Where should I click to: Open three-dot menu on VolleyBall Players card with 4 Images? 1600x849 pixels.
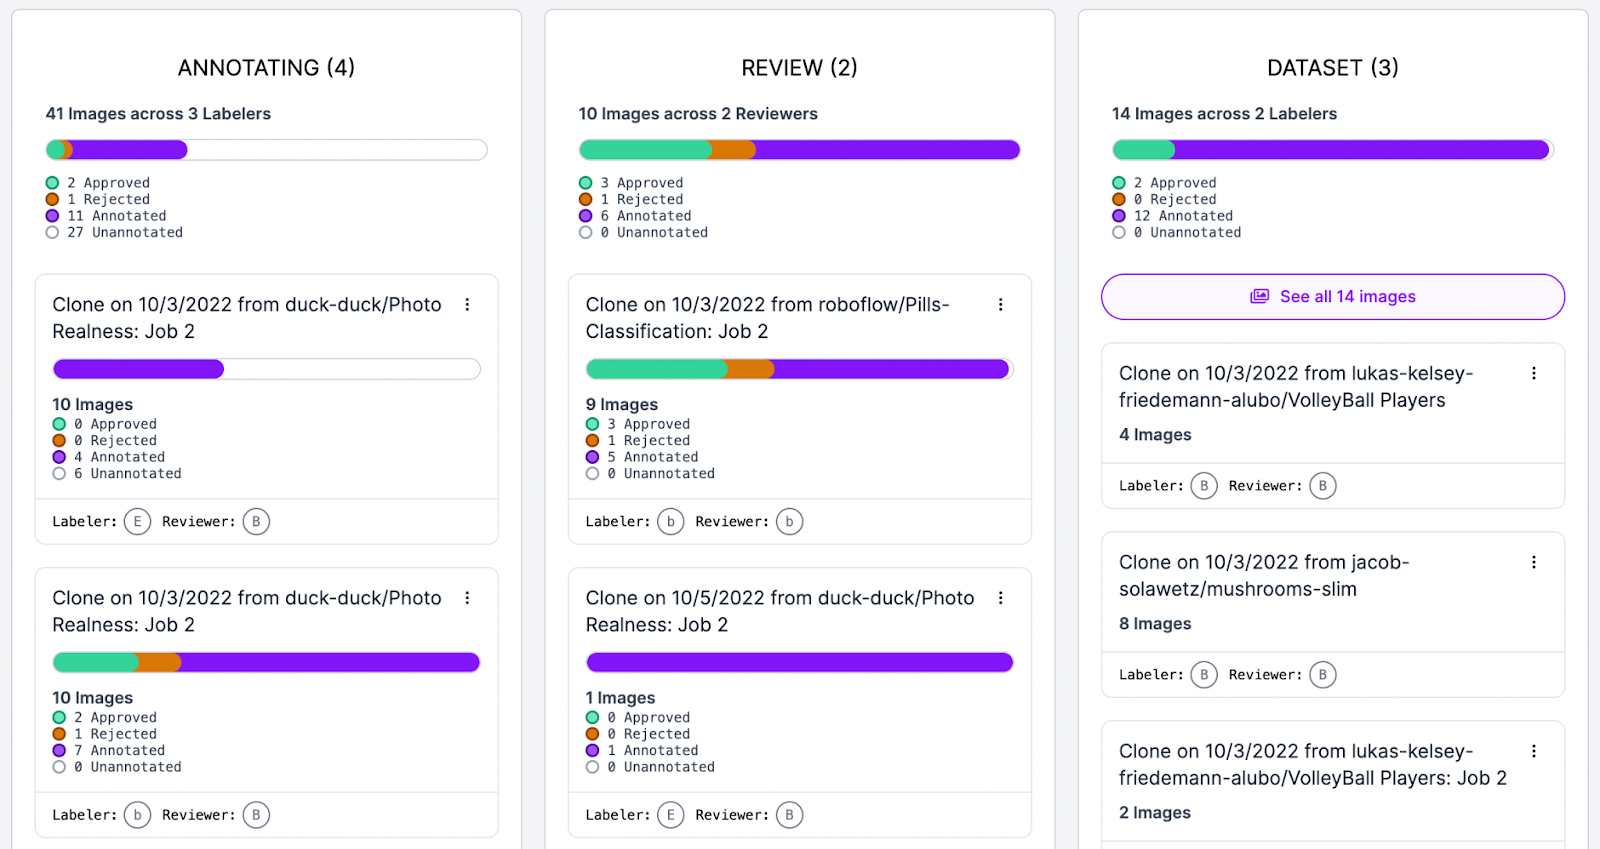[x=1534, y=373]
